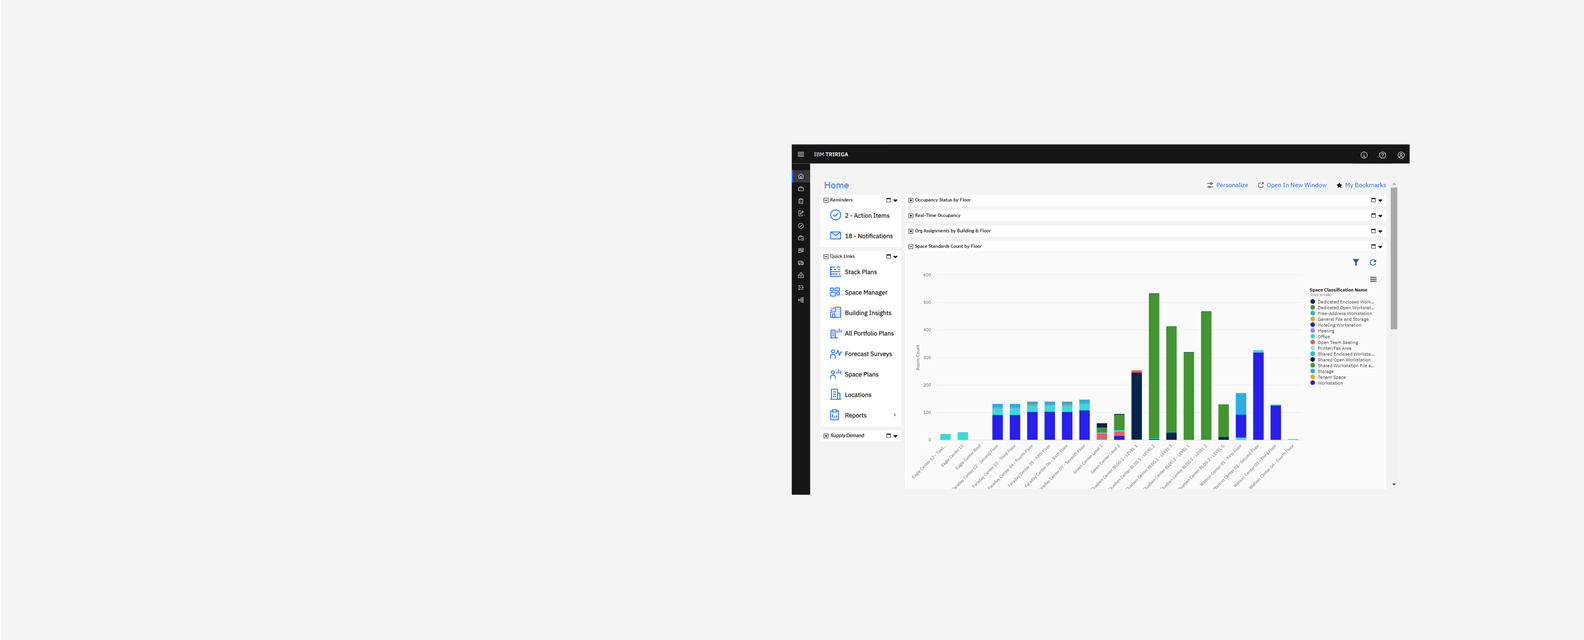Toggle Workstation legend series

click(x=1330, y=383)
